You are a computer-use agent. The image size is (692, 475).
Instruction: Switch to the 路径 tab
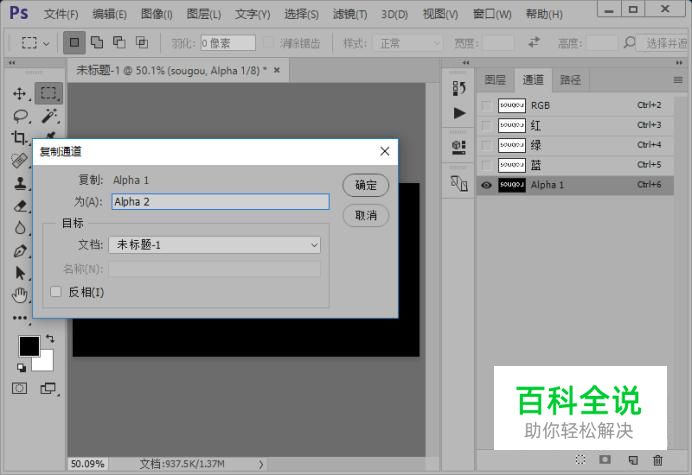click(x=571, y=80)
